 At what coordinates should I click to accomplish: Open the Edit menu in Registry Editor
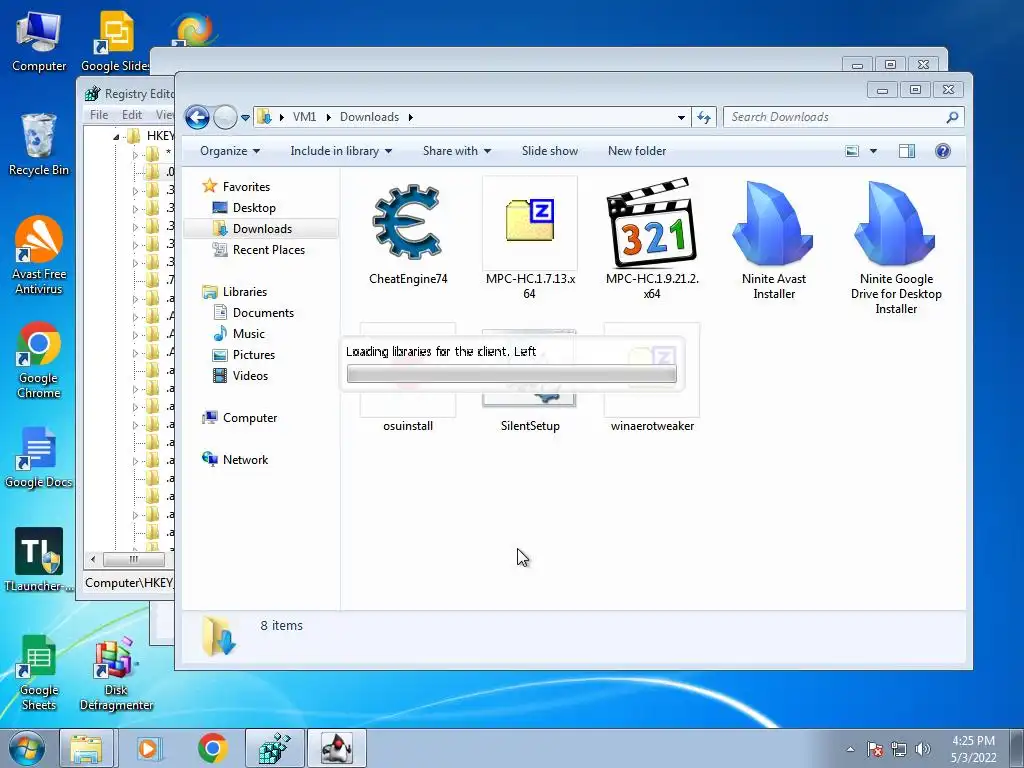(131, 115)
